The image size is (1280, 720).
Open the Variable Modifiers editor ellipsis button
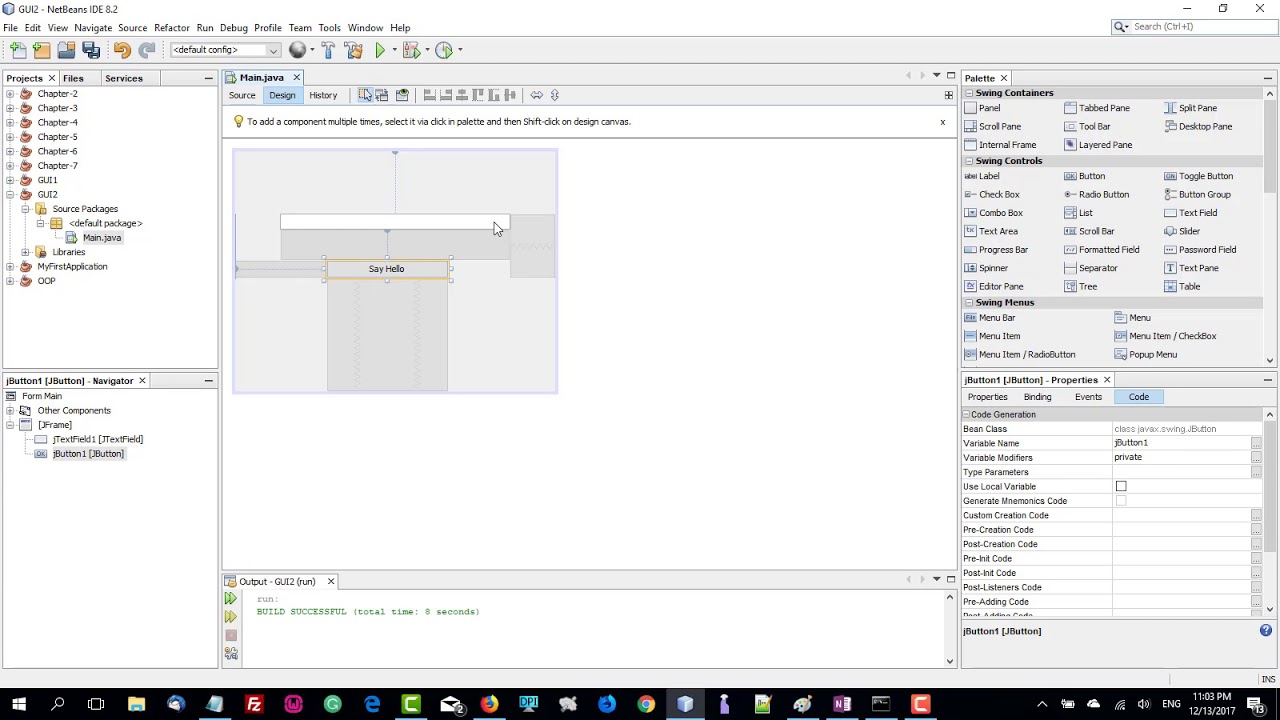pos(1256,458)
